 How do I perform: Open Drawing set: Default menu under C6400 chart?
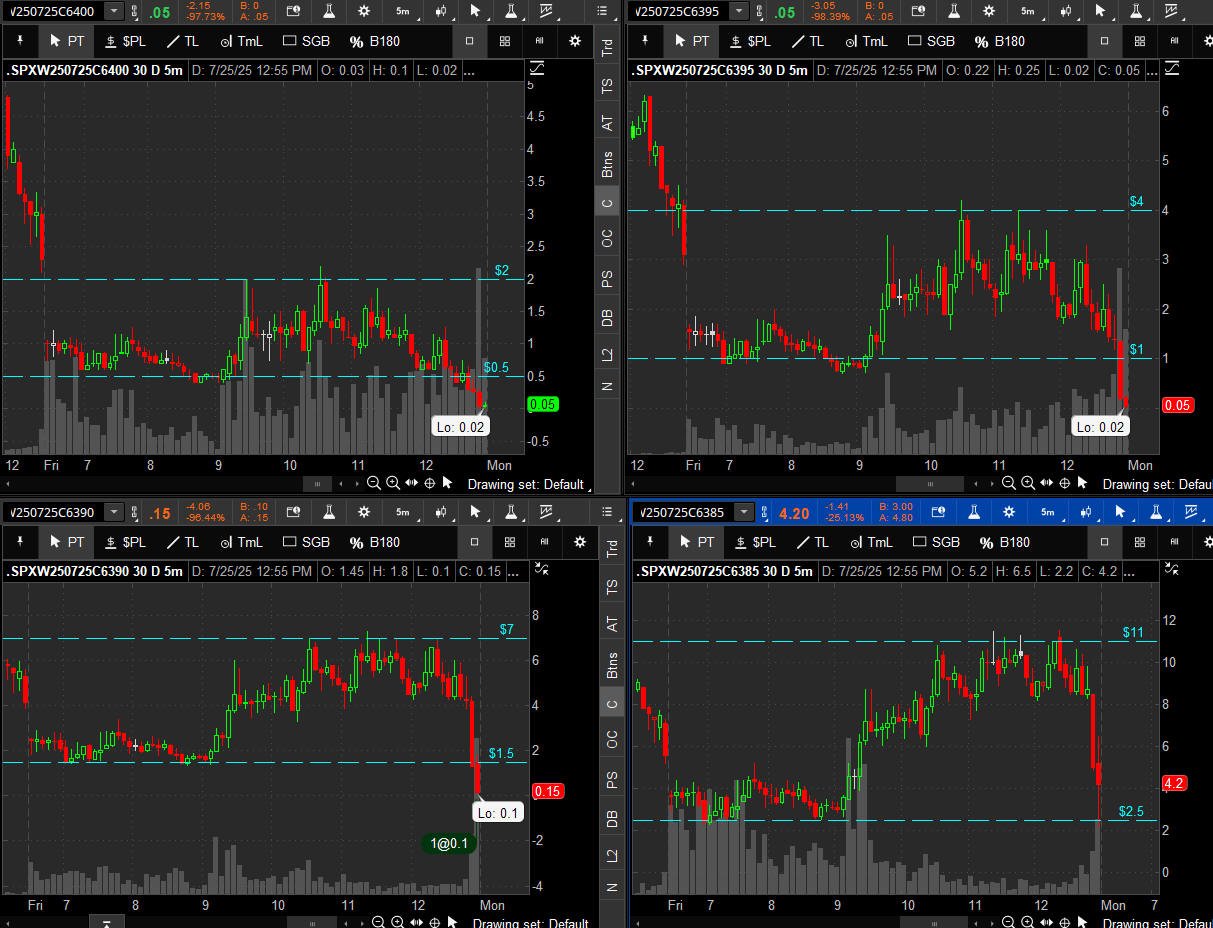[x=525, y=484]
